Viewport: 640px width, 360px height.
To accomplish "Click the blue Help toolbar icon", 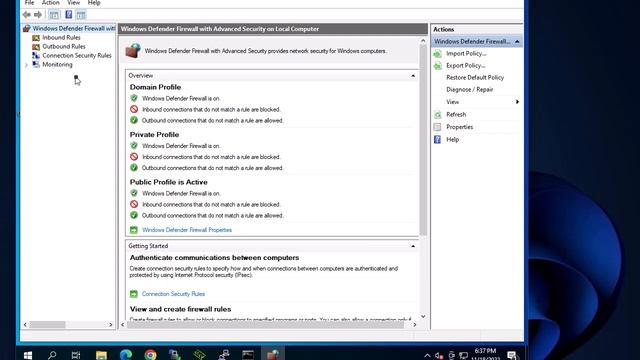I will point(69,15).
